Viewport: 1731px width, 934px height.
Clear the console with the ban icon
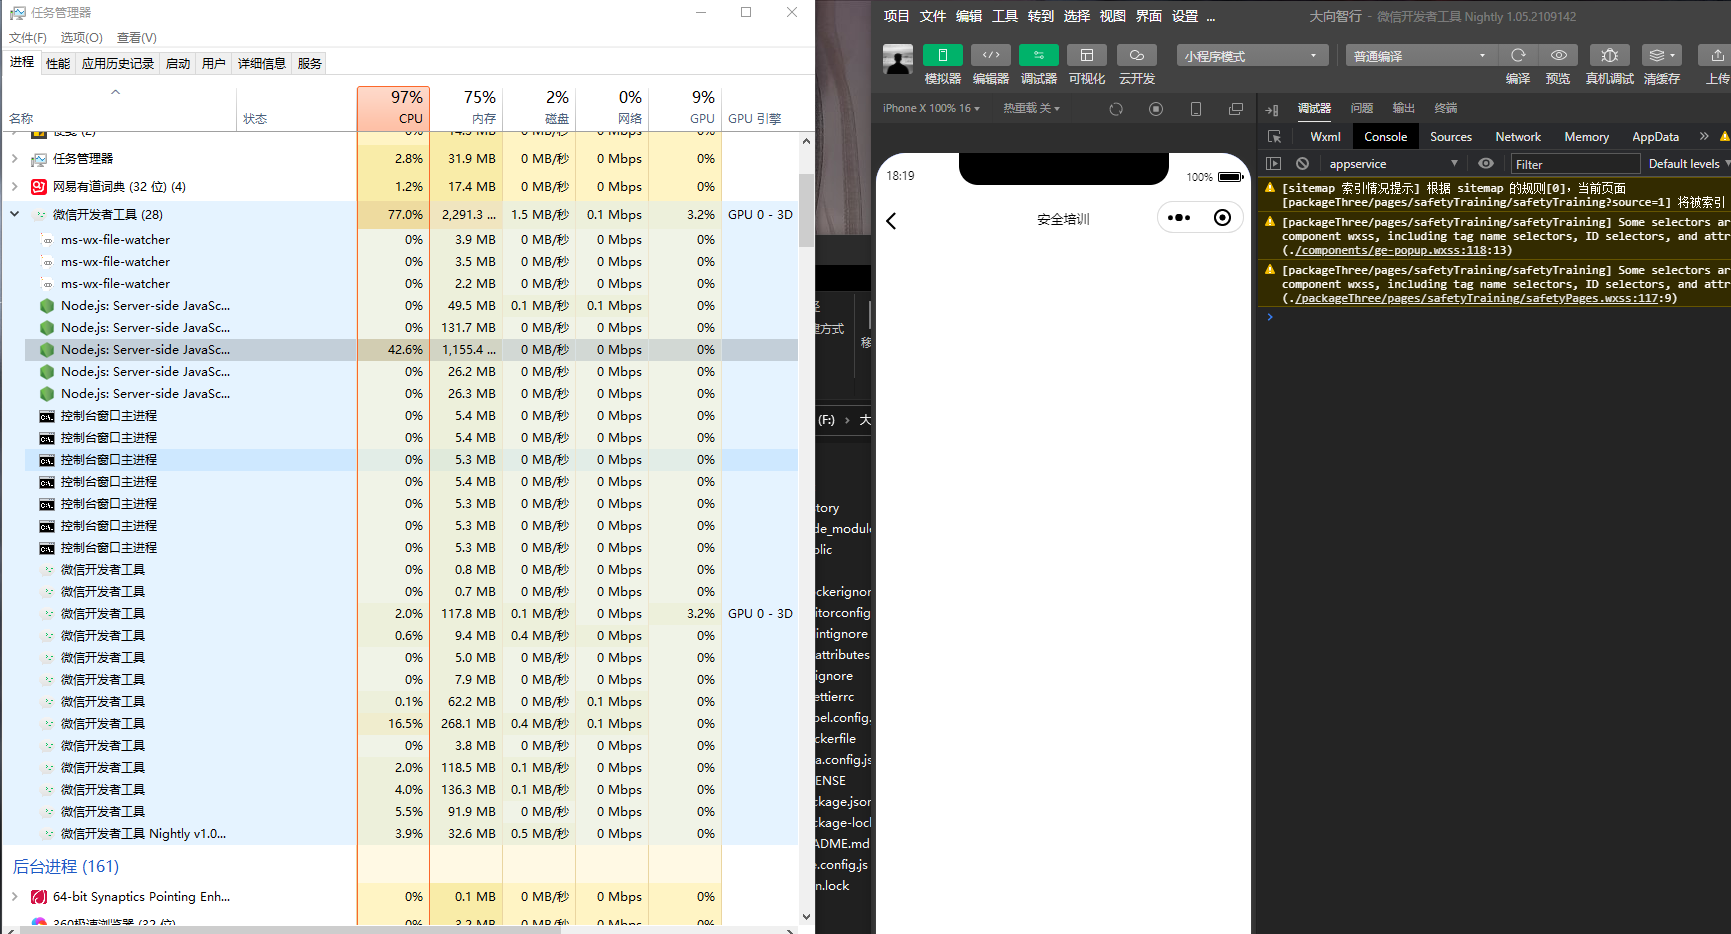[1302, 163]
